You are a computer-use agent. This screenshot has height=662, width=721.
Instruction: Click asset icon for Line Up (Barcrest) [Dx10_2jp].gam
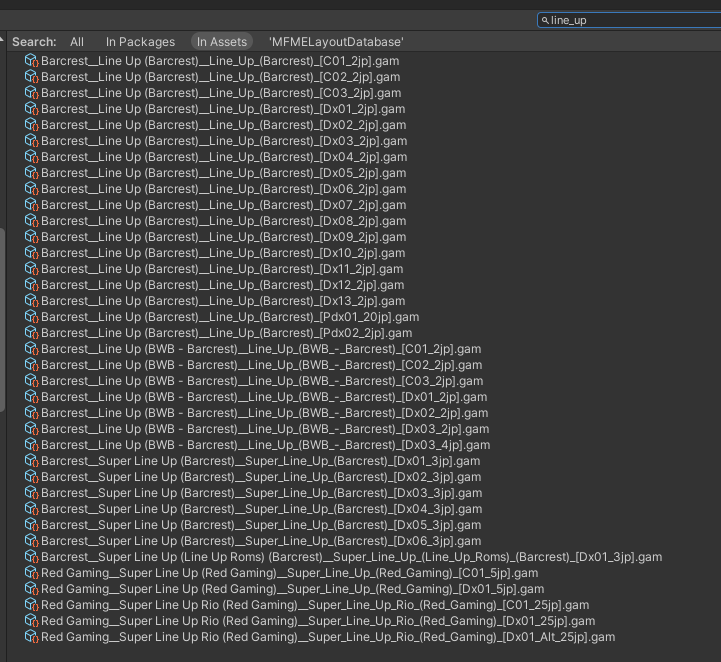[31, 253]
